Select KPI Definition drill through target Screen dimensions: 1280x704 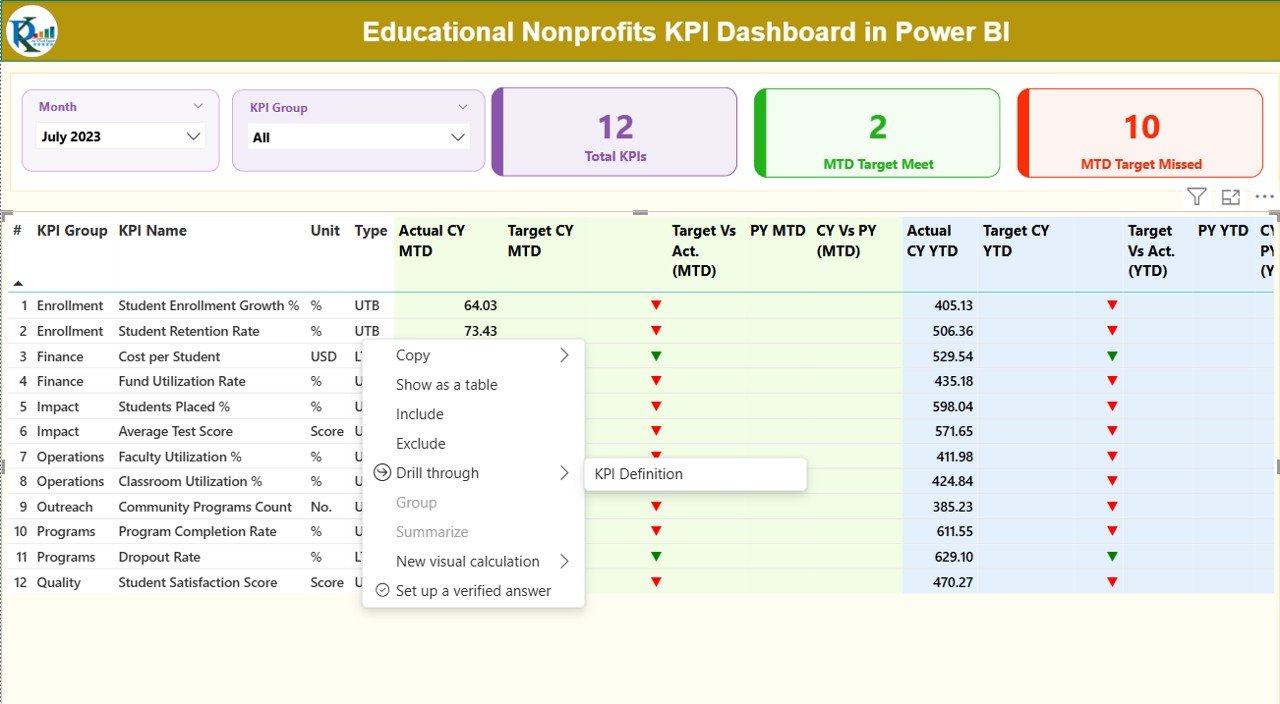click(x=639, y=474)
